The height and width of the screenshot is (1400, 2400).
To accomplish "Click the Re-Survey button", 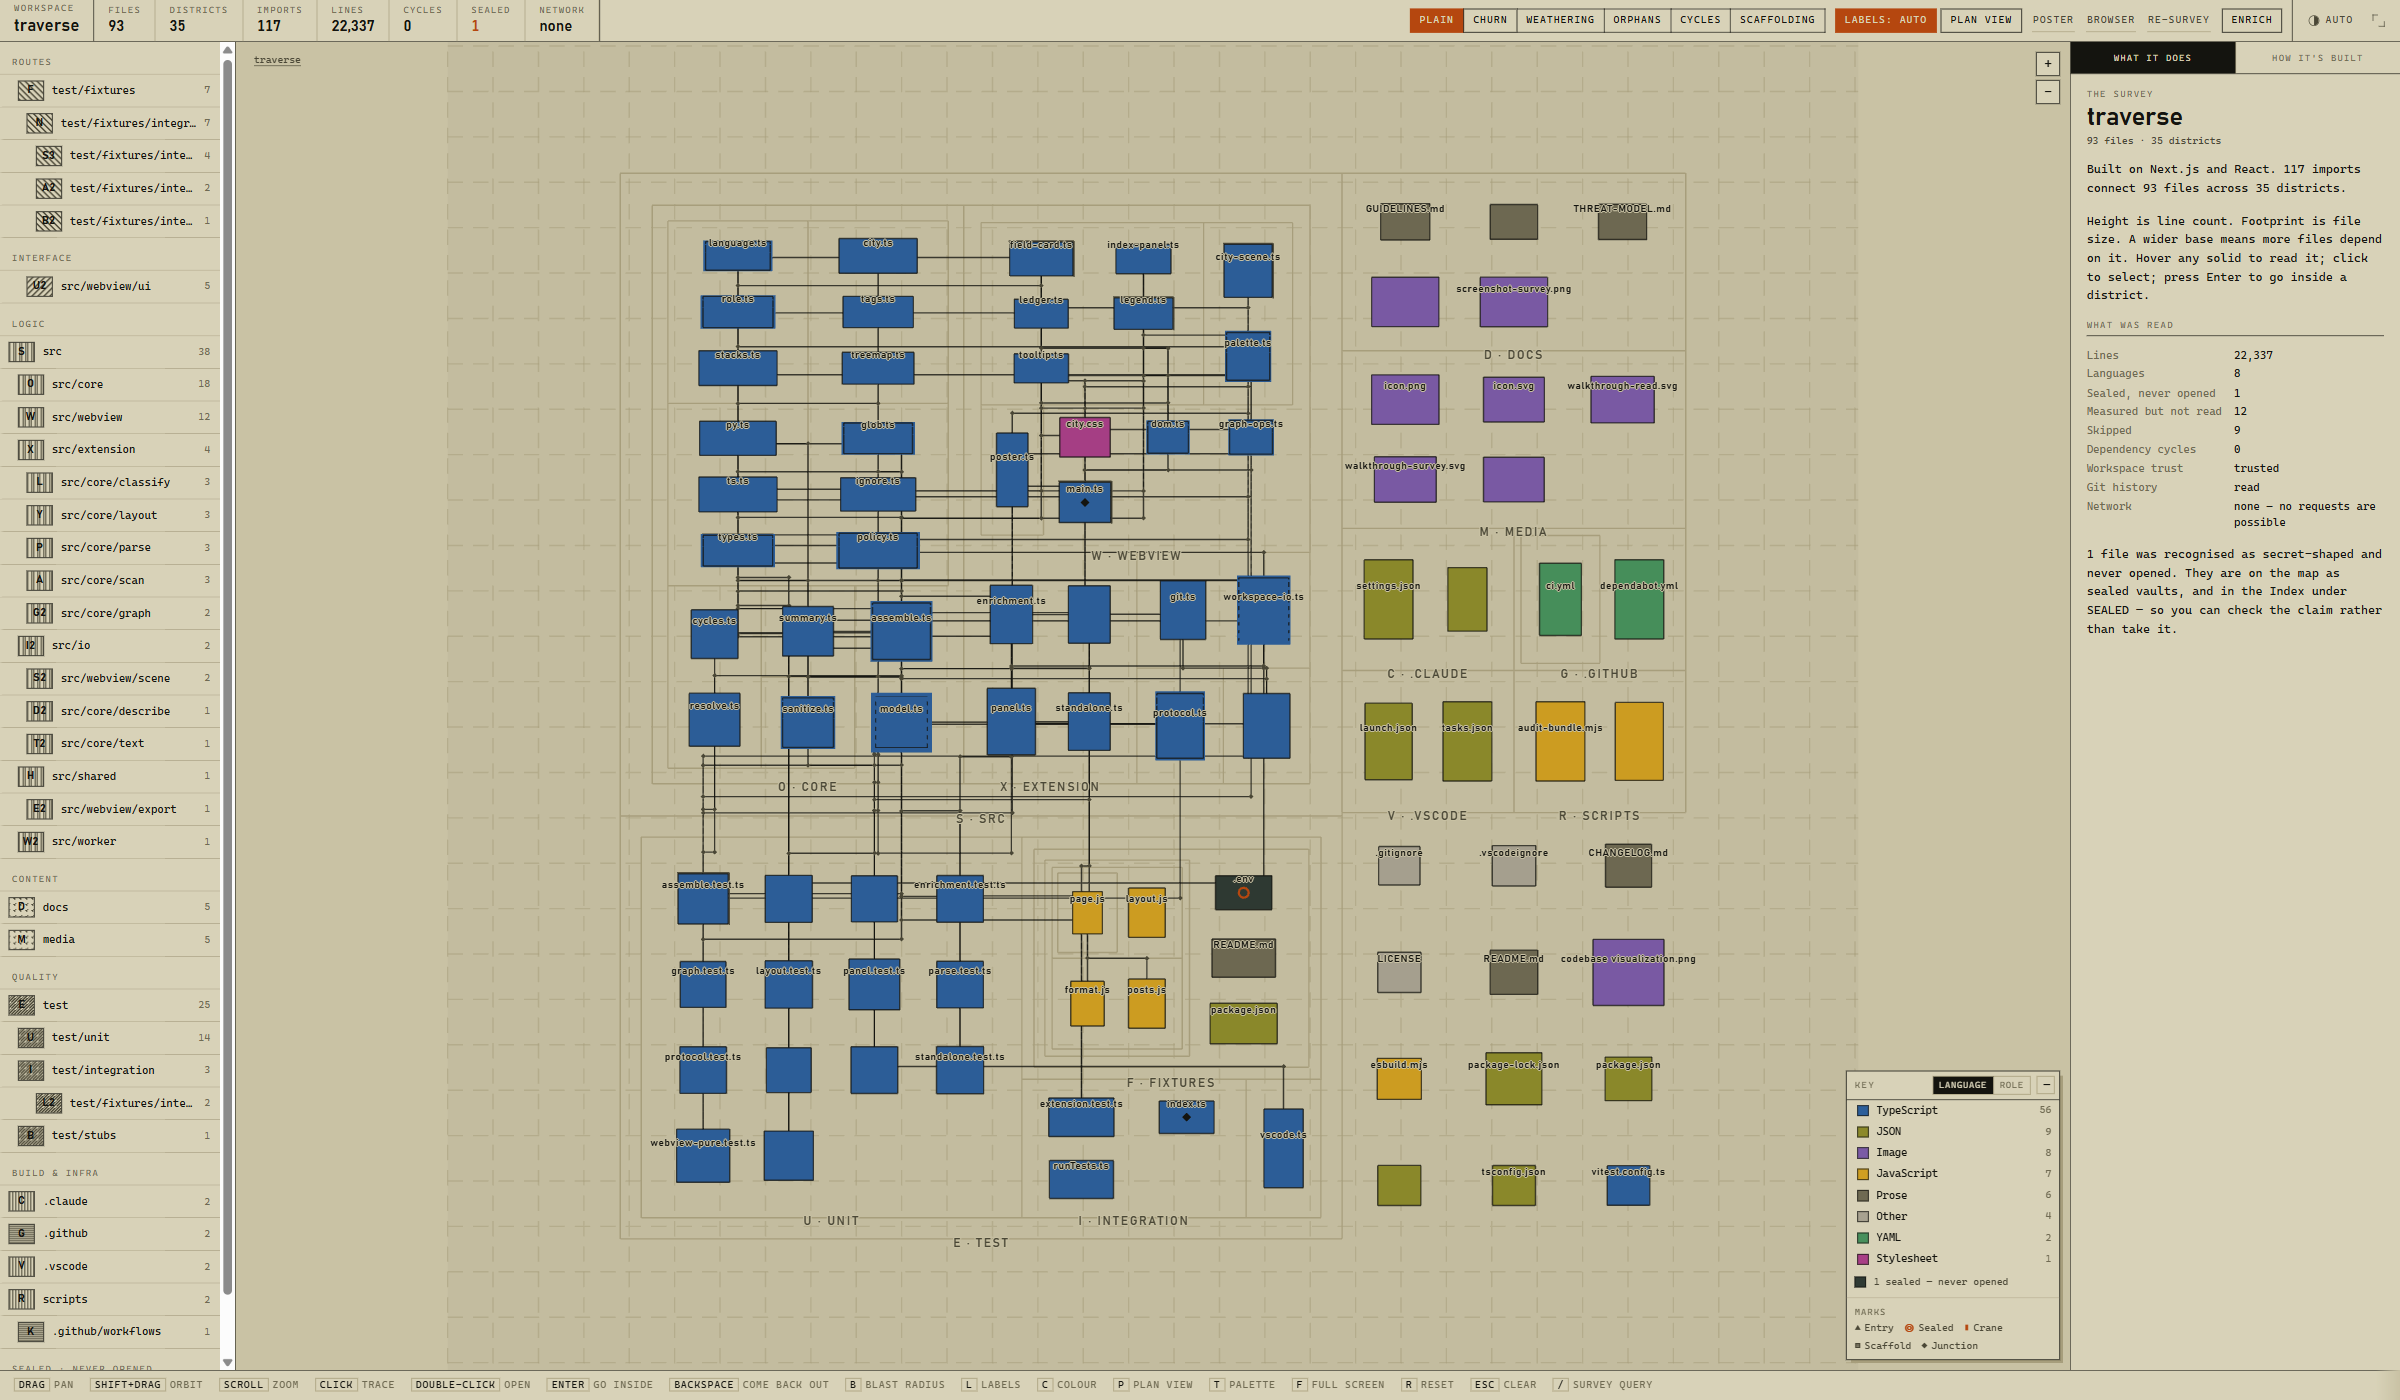I will click(2178, 20).
